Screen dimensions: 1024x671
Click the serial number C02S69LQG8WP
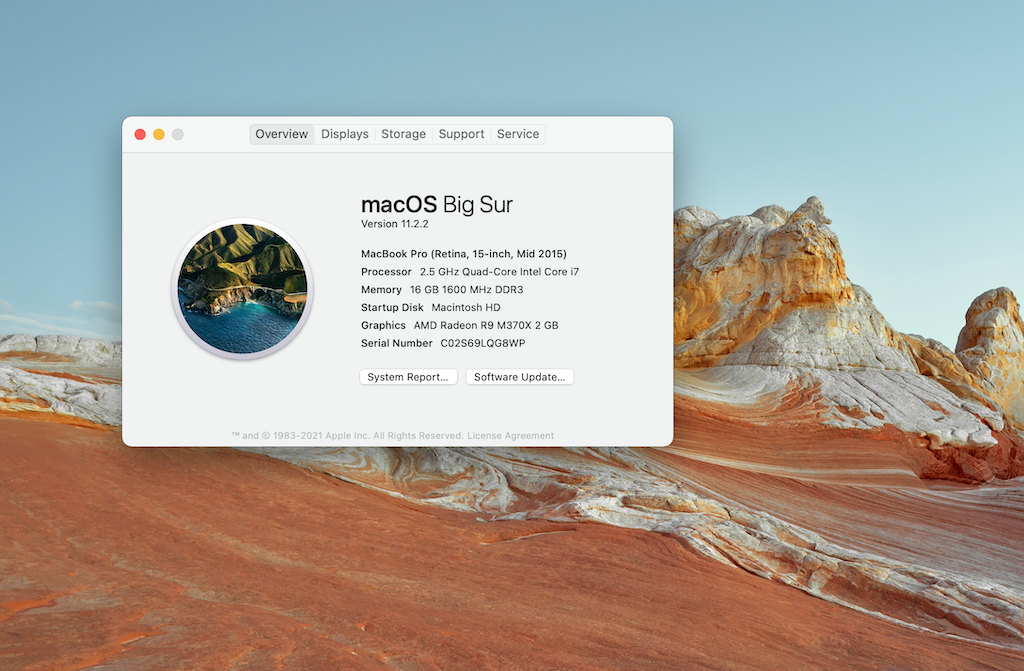point(482,343)
